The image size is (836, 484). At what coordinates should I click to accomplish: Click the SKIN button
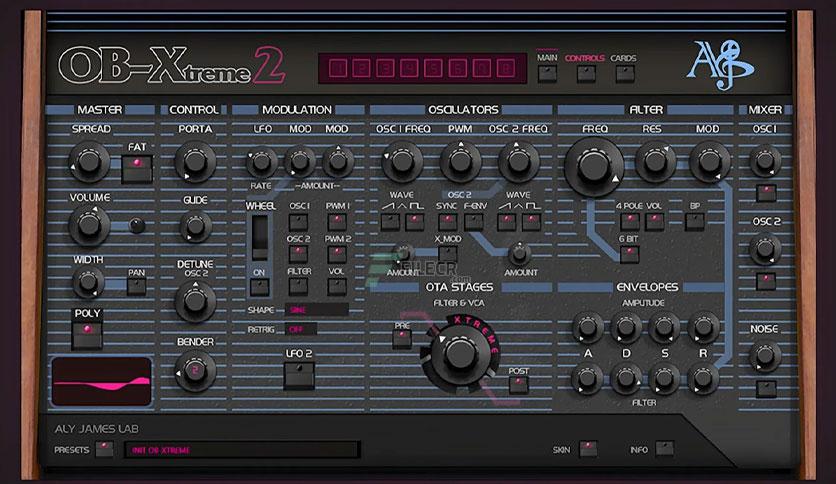tap(588, 449)
